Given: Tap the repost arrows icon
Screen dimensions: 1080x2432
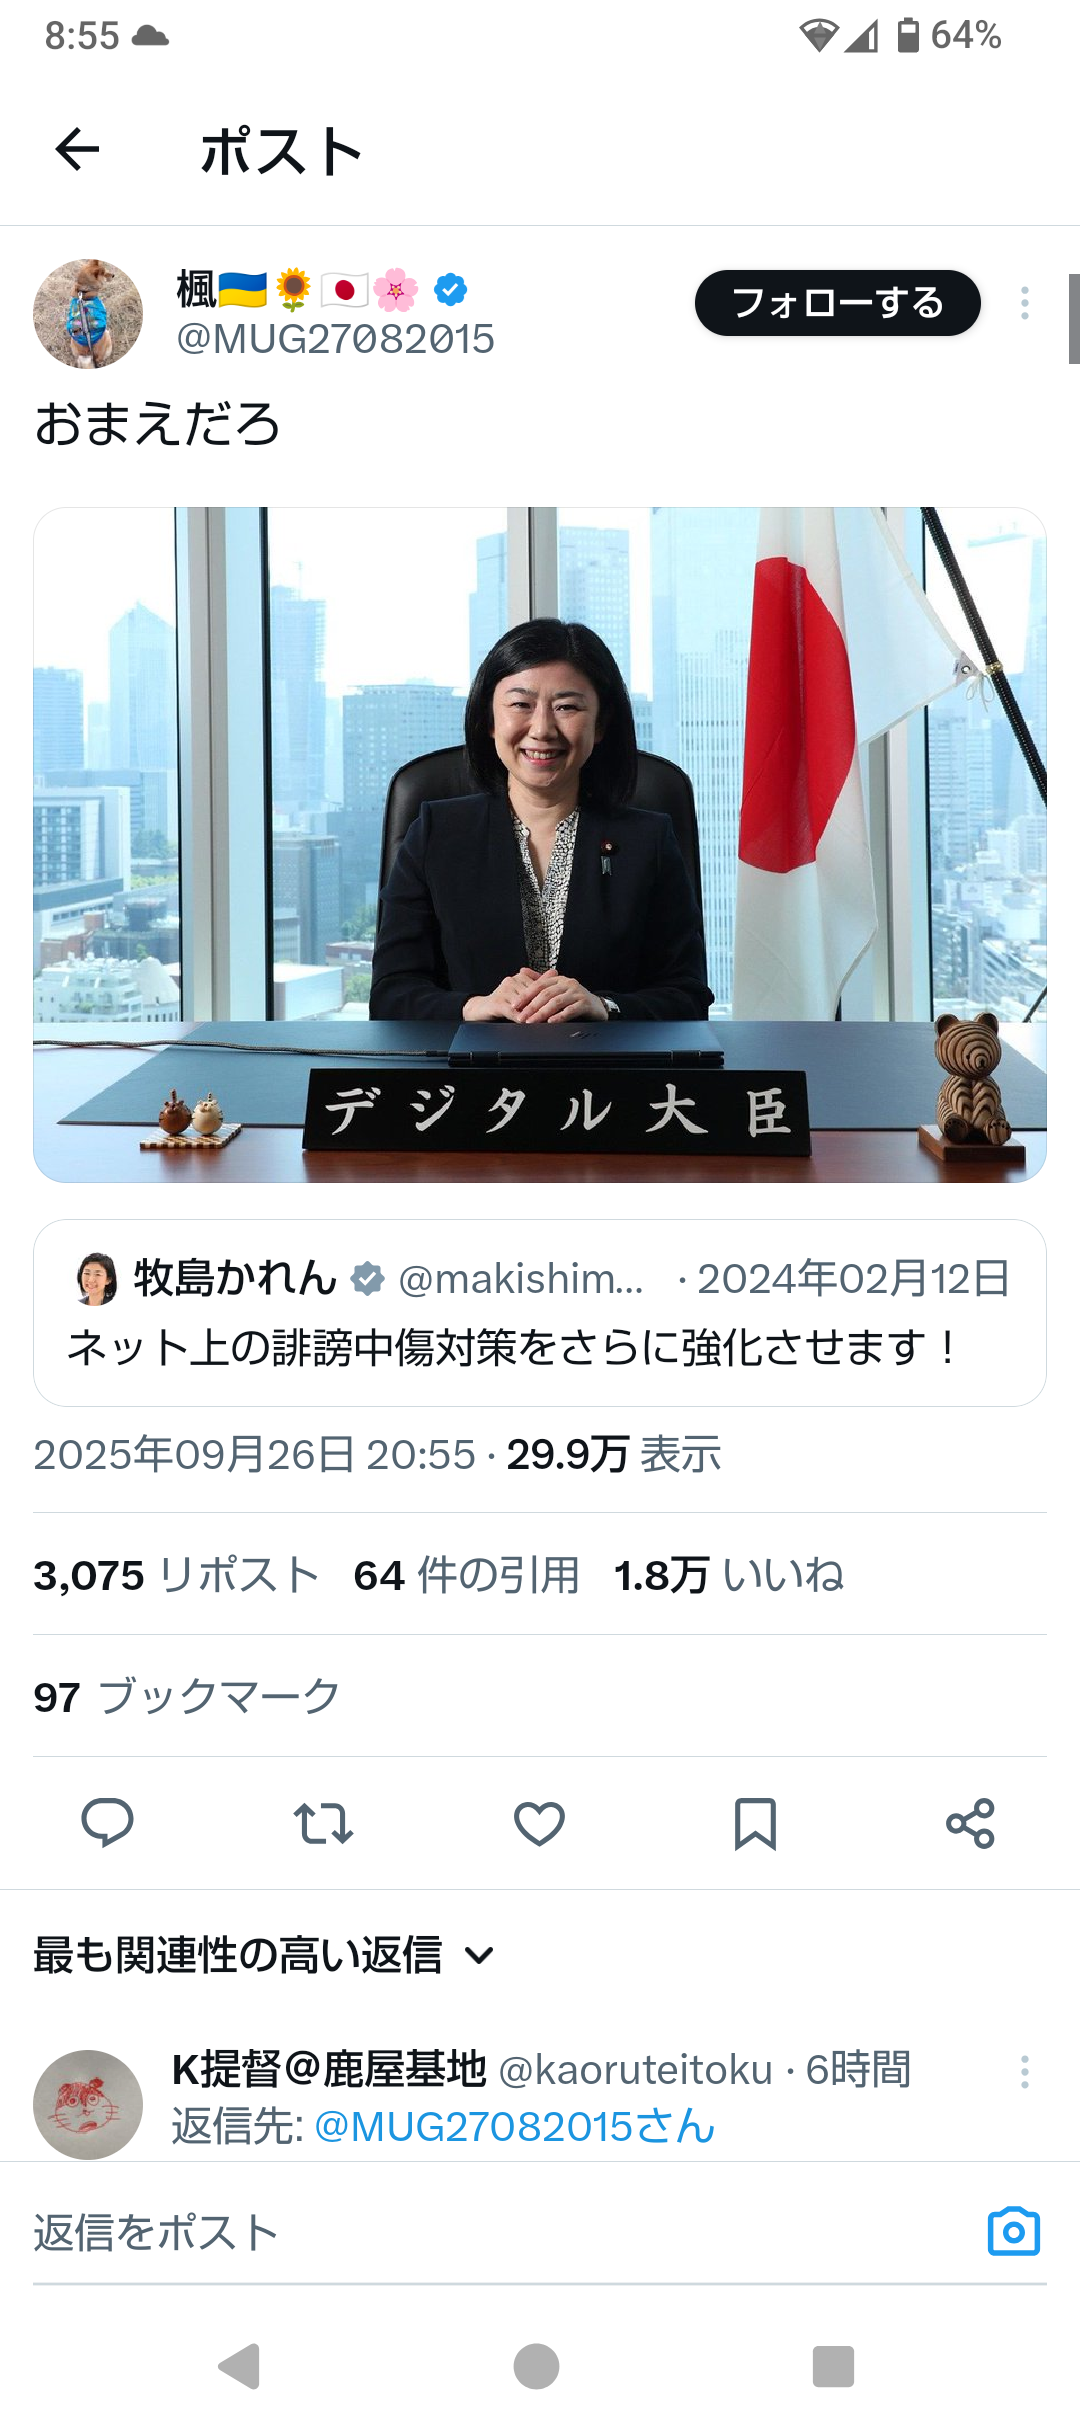Looking at the screenshot, I should [x=323, y=1823].
